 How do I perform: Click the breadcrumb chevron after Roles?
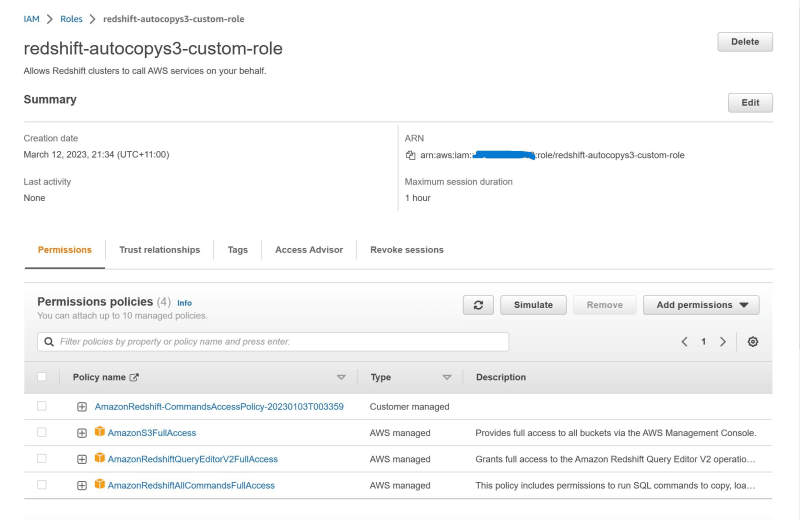coord(92,19)
